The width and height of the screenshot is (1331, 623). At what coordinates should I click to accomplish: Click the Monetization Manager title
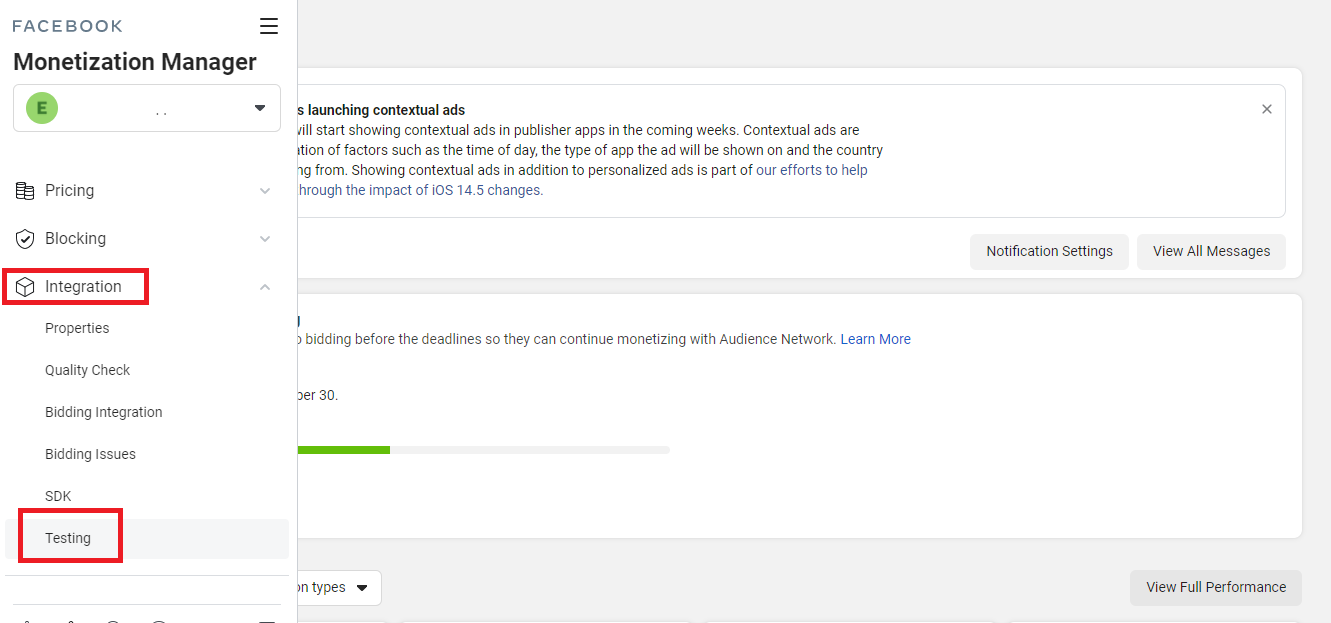(x=135, y=62)
